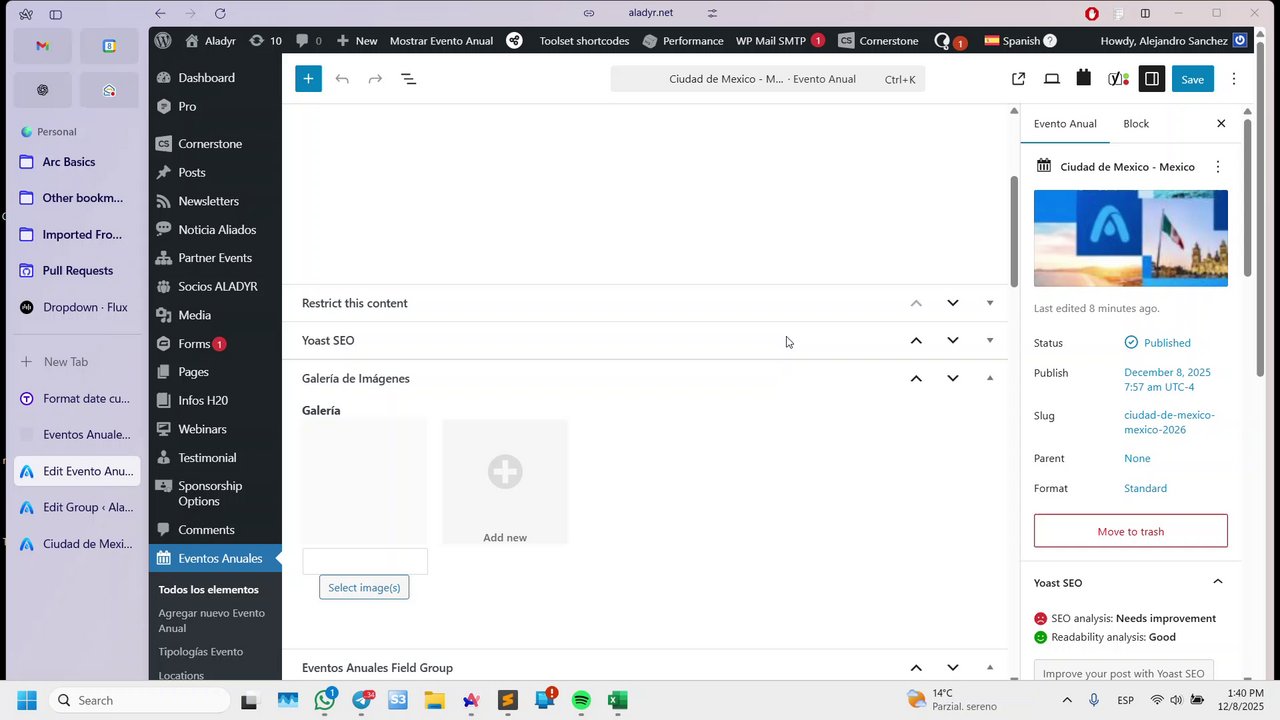Viewport: 1280px width, 720px height.
Task: View the post in new tab
Action: tap(1018, 79)
